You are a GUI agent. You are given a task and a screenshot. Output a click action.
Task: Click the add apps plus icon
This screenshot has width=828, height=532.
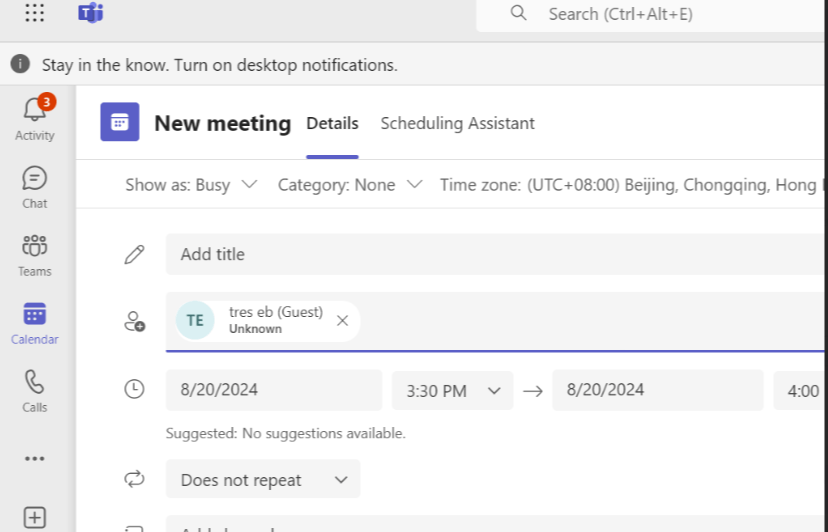[35, 517]
